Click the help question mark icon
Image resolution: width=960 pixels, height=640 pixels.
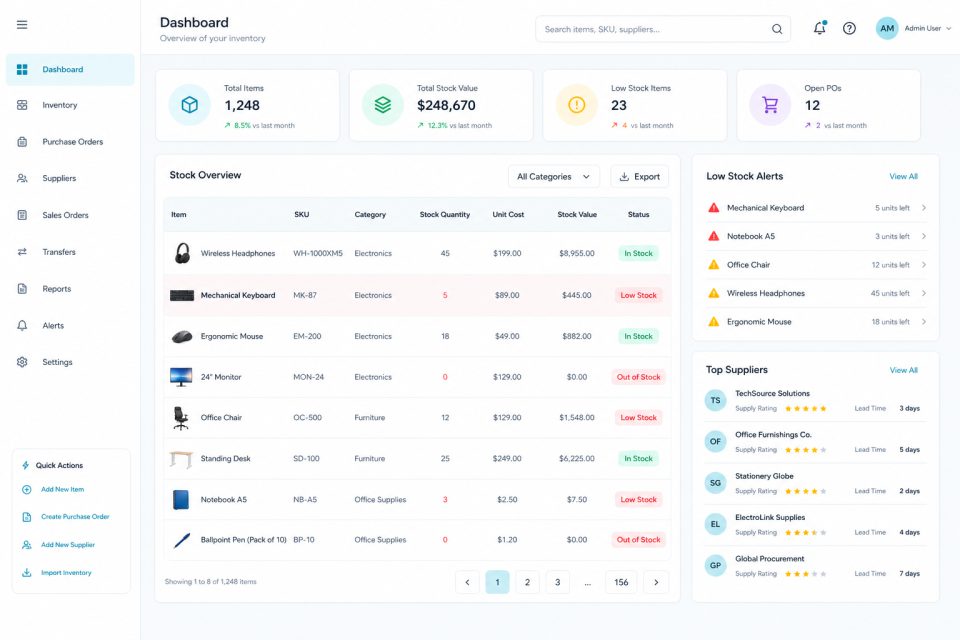pyautogui.click(x=849, y=28)
